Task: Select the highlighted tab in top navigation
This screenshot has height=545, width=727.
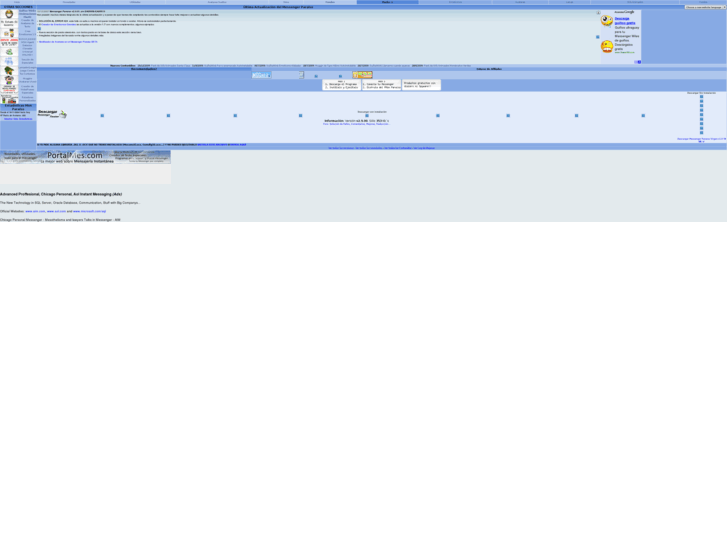Action: [x=387, y=2]
